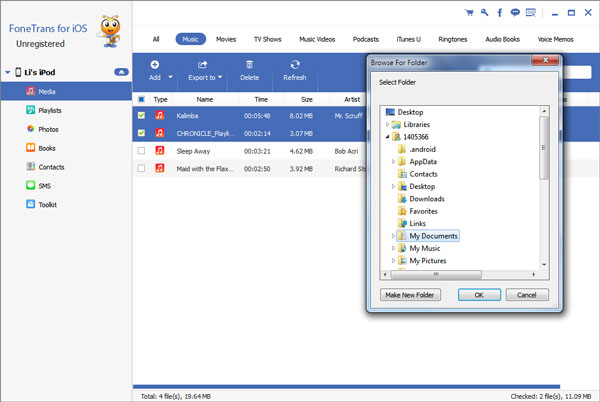Uncheck the Kalimba checkbox
This screenshot has width=600, height=402.
[141, 115]
